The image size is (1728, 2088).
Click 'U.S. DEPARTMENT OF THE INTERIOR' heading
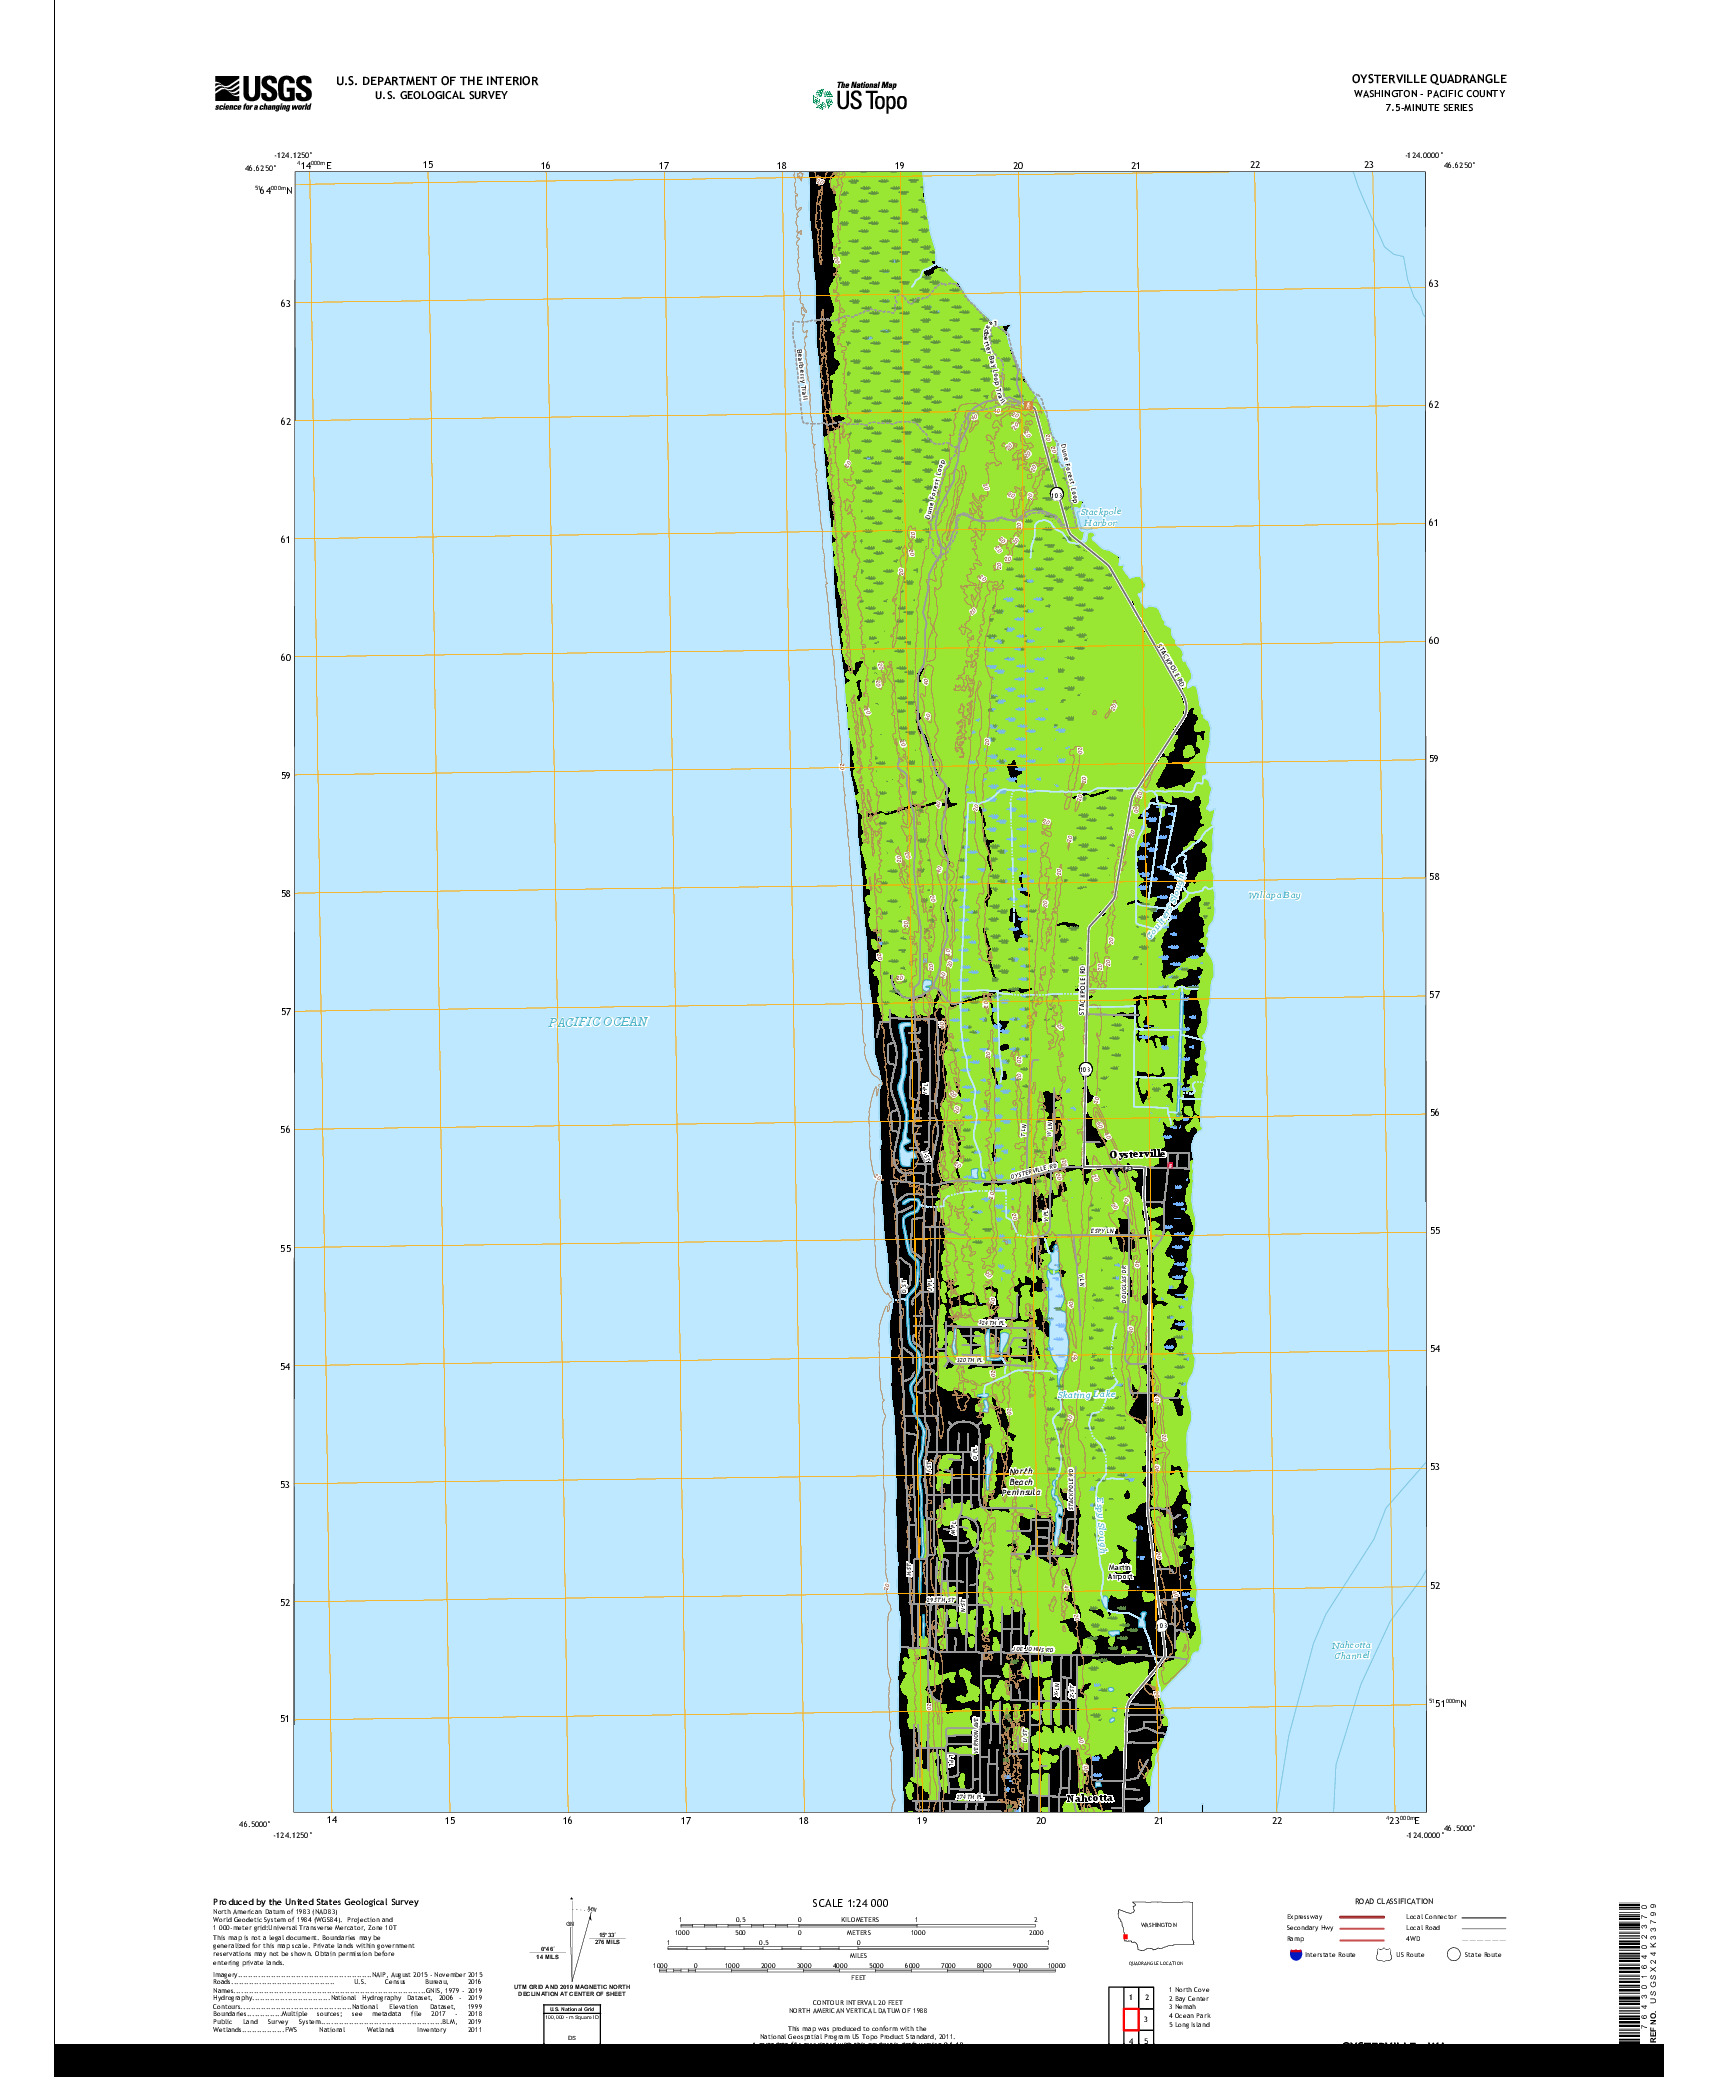[437, 81]
